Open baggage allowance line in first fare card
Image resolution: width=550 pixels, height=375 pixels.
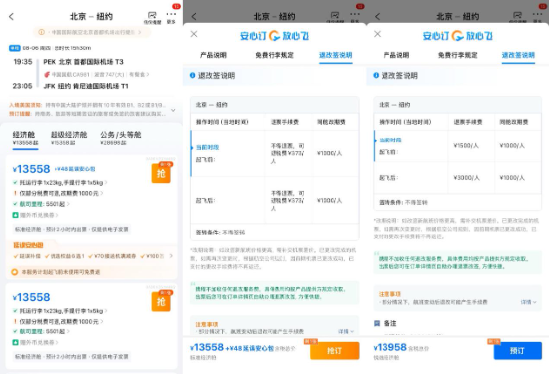60,182
